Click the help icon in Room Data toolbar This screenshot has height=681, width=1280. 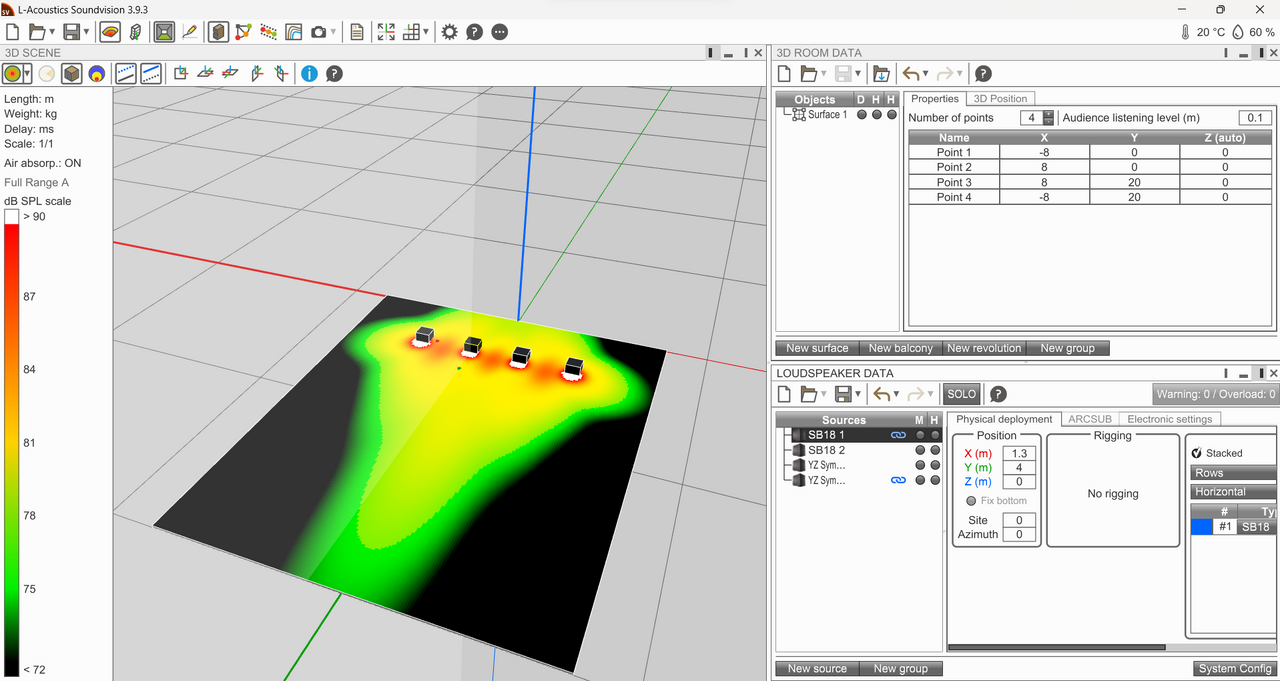[x=983, y=73]
